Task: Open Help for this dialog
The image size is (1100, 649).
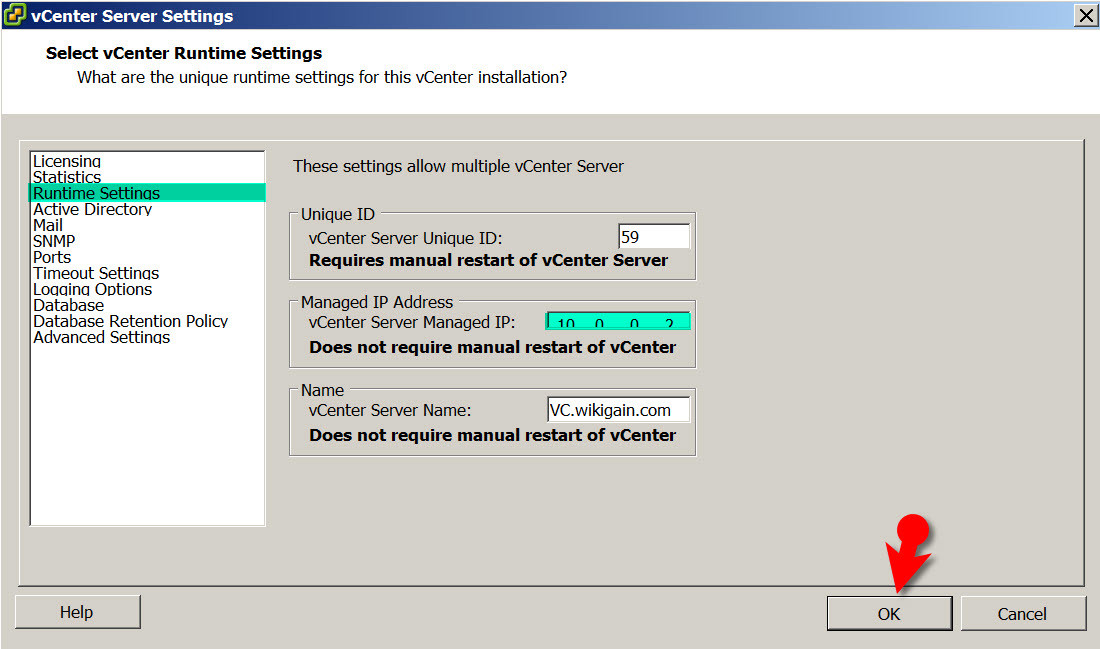Action: (77, 612)
